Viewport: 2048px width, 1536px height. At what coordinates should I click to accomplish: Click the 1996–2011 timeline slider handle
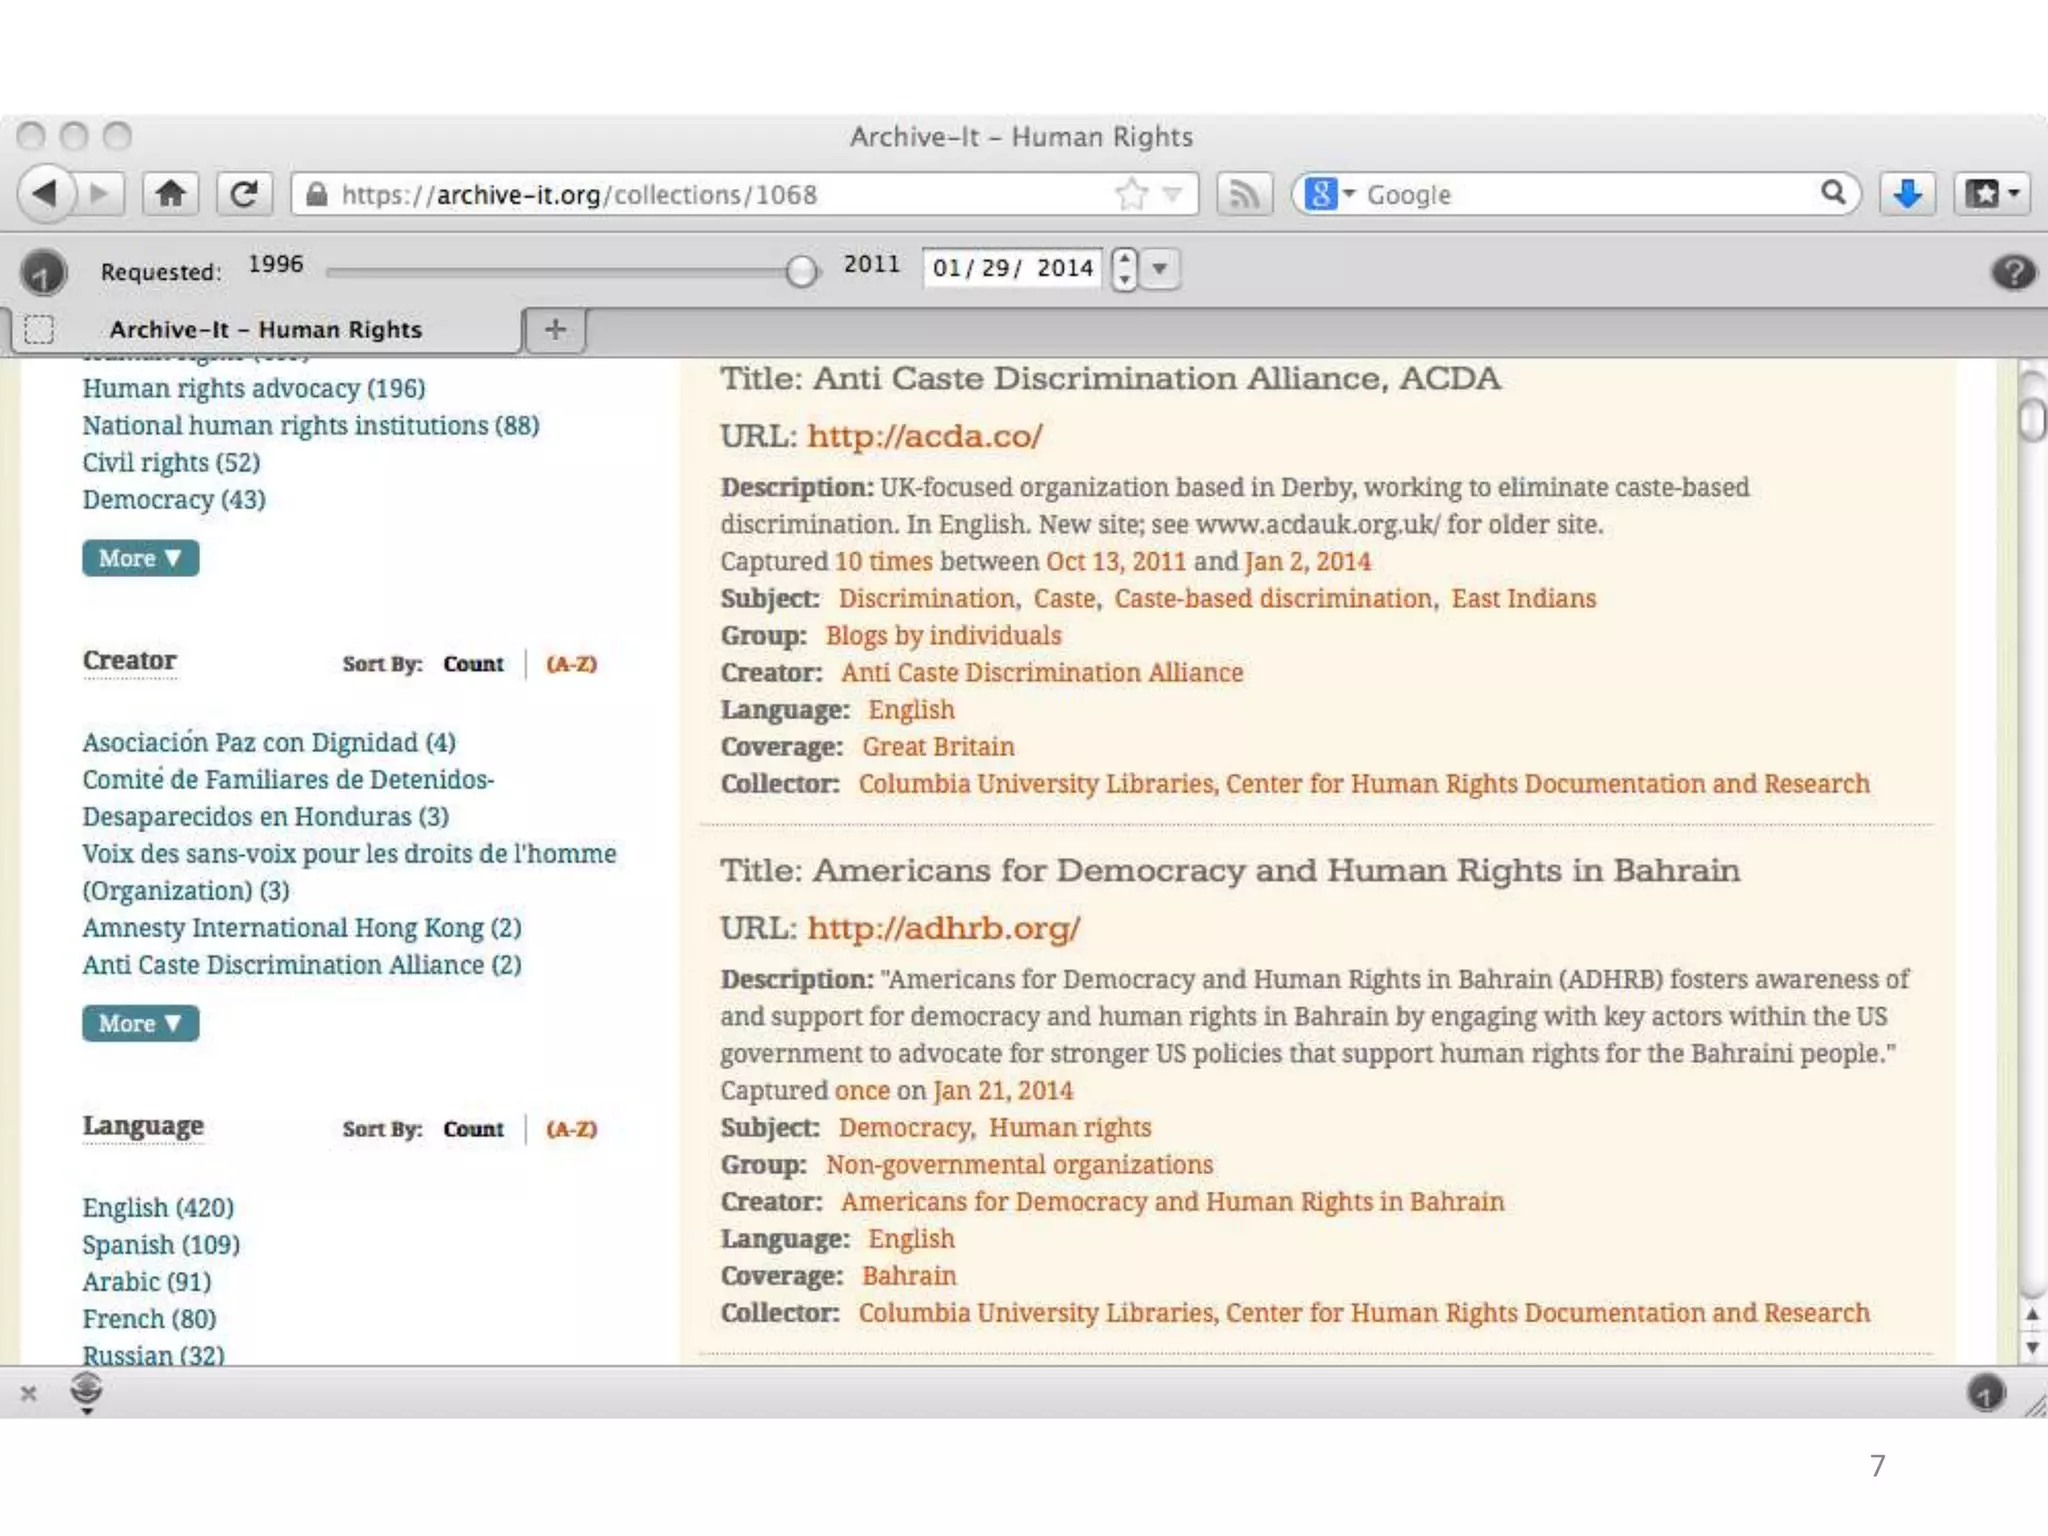coord(800,270)
